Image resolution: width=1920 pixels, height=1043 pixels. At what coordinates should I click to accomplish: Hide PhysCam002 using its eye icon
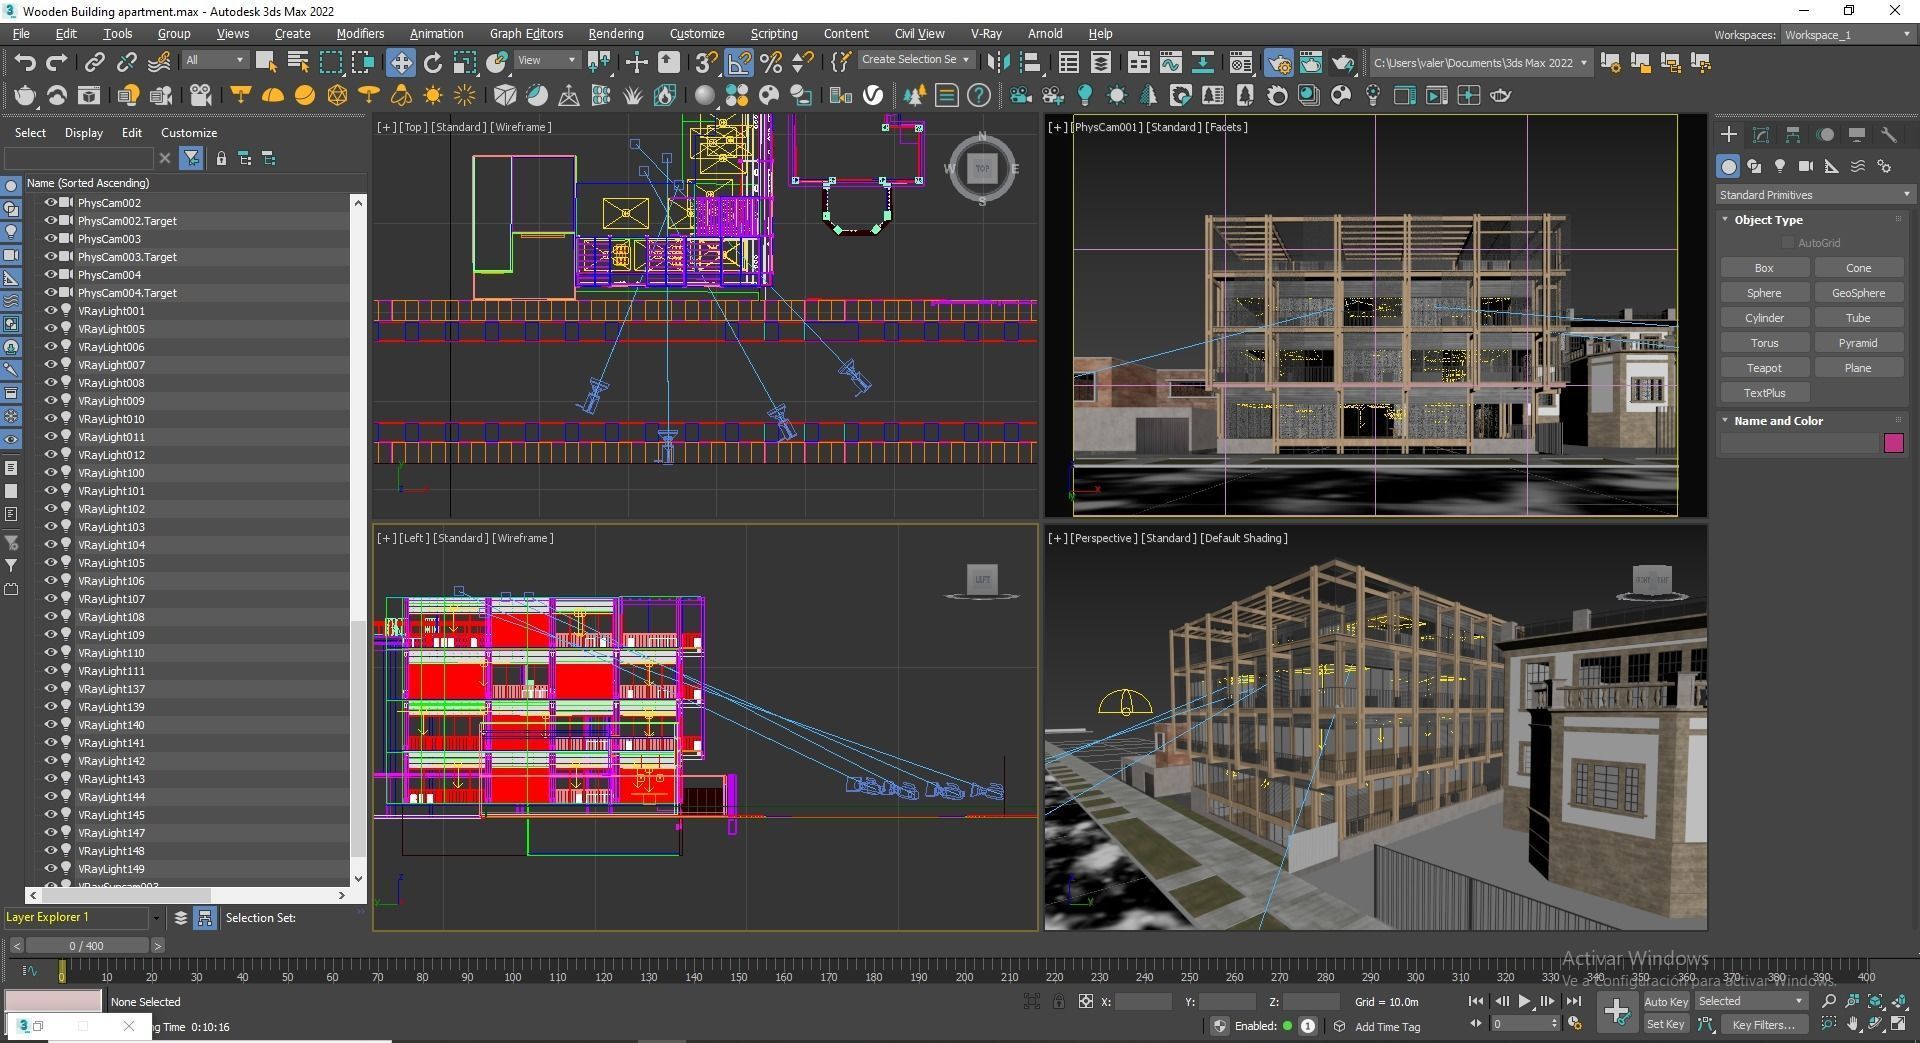pyautogui.click(x=50, y=203)
